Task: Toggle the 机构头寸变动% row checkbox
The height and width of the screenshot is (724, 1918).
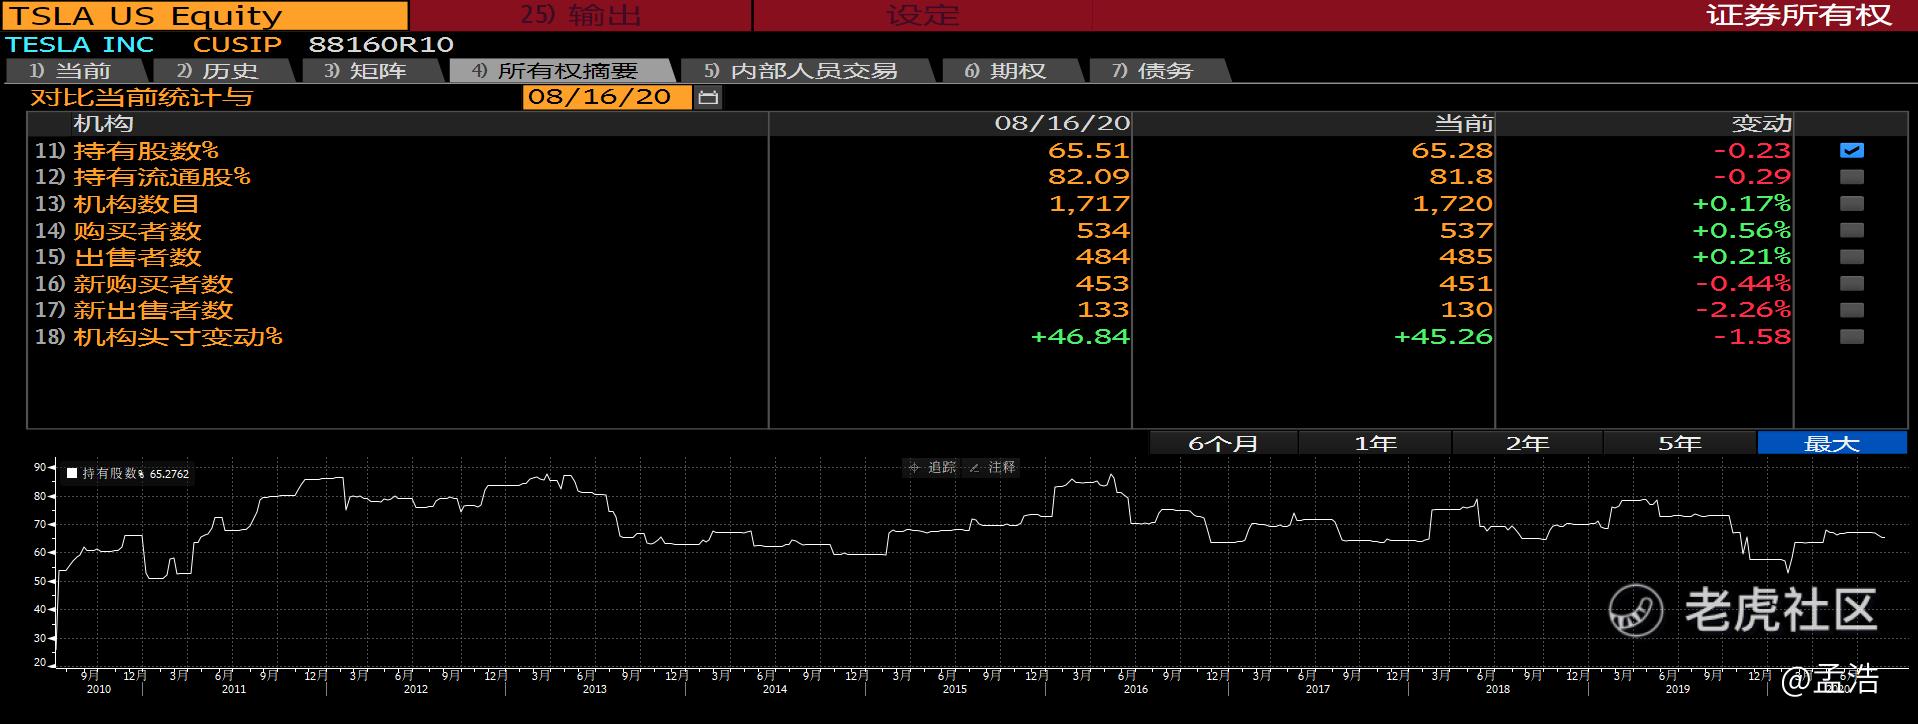Action: 1852,336
